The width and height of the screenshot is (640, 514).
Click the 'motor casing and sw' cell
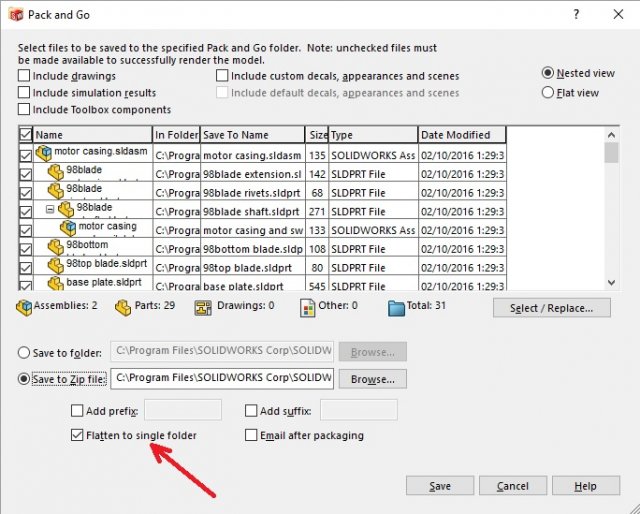pos(252,230)
